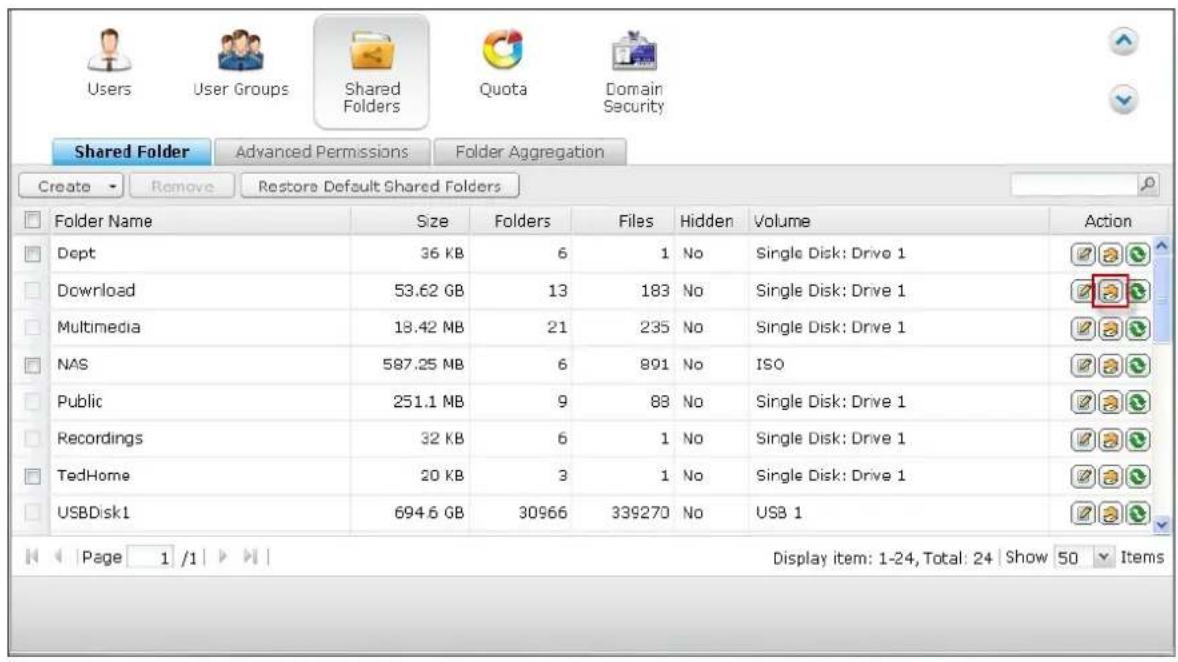Screen dimensions: 1178x662
Task: Refresh the NAS folder
Action: pos(1137,365)
